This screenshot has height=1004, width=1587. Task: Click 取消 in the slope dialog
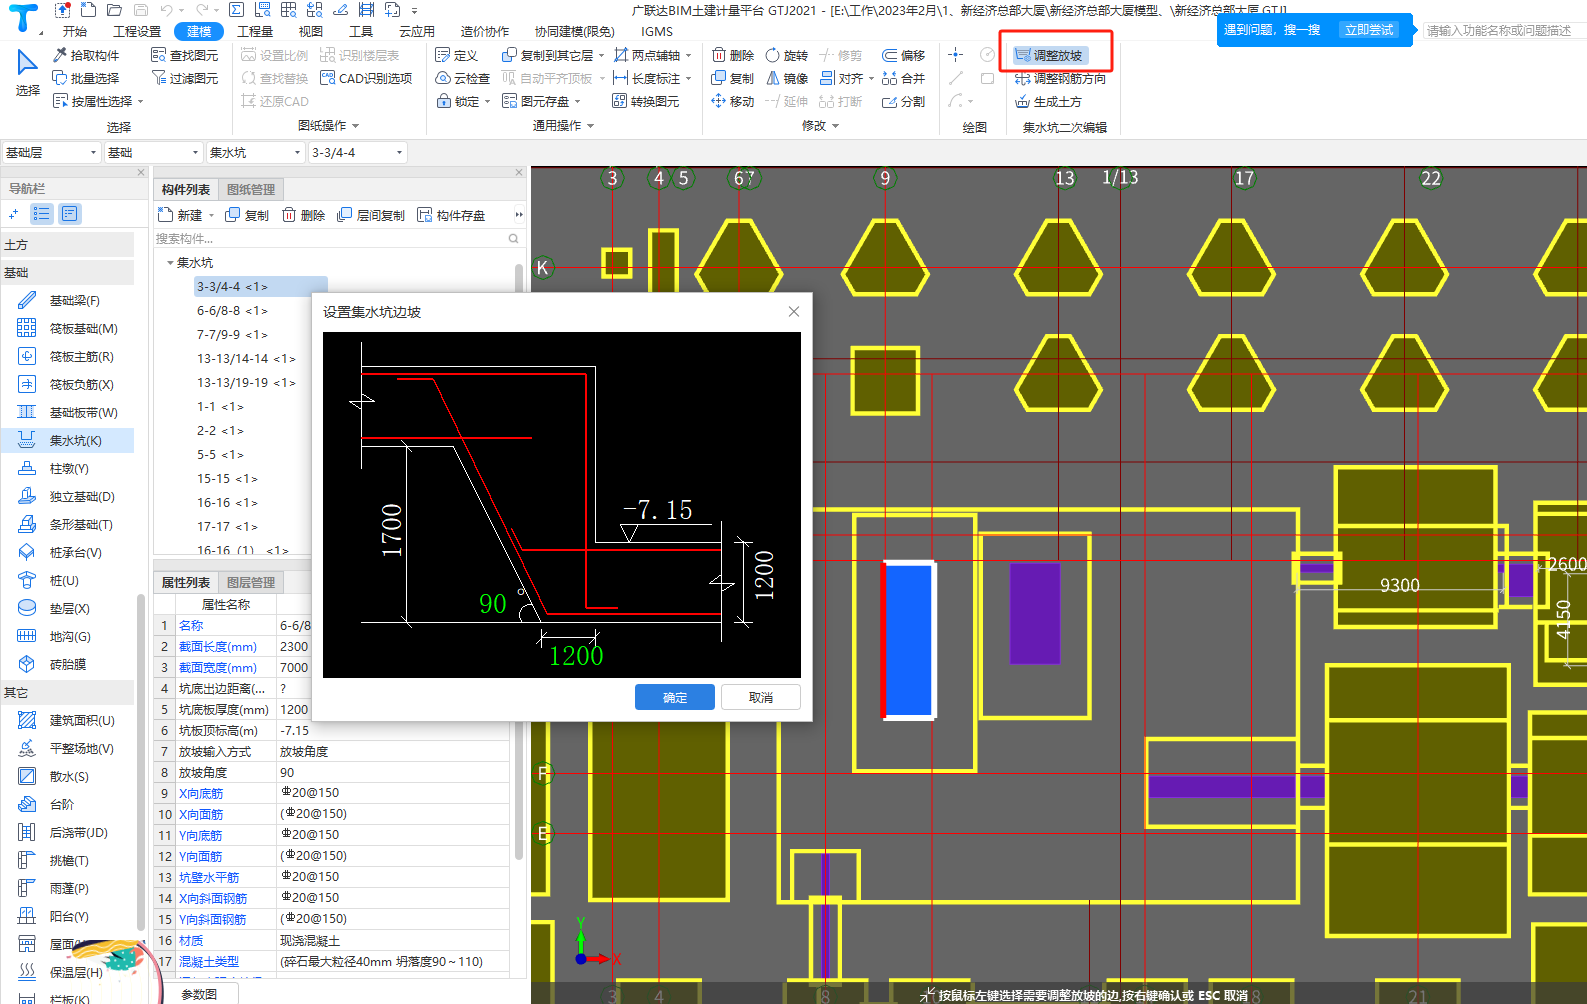point(761,697)
